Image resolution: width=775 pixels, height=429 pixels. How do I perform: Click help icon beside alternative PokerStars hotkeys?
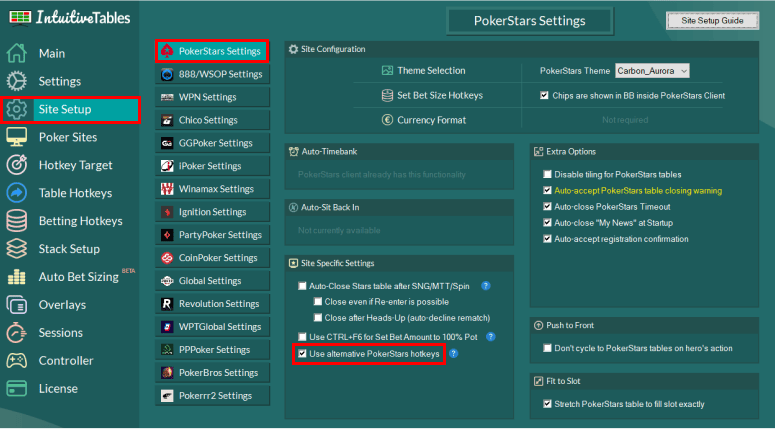point(453,353)
